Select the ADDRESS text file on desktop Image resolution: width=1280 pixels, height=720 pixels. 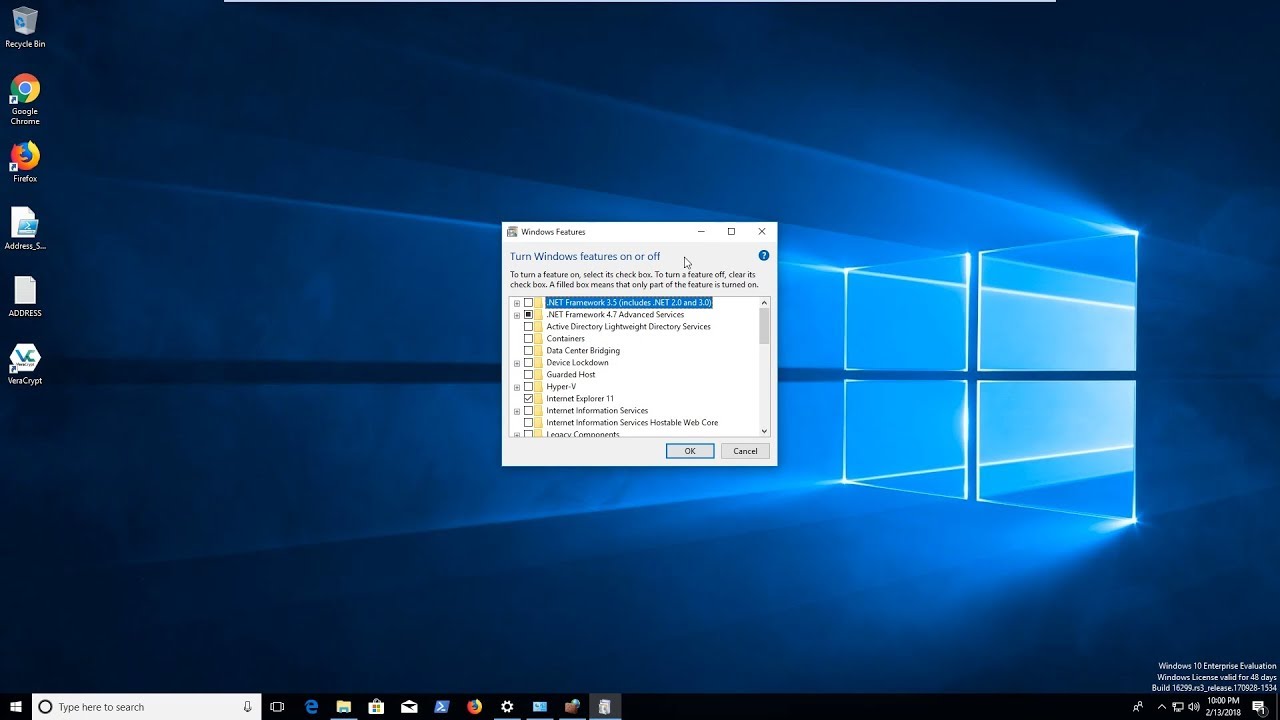(25, 297)
